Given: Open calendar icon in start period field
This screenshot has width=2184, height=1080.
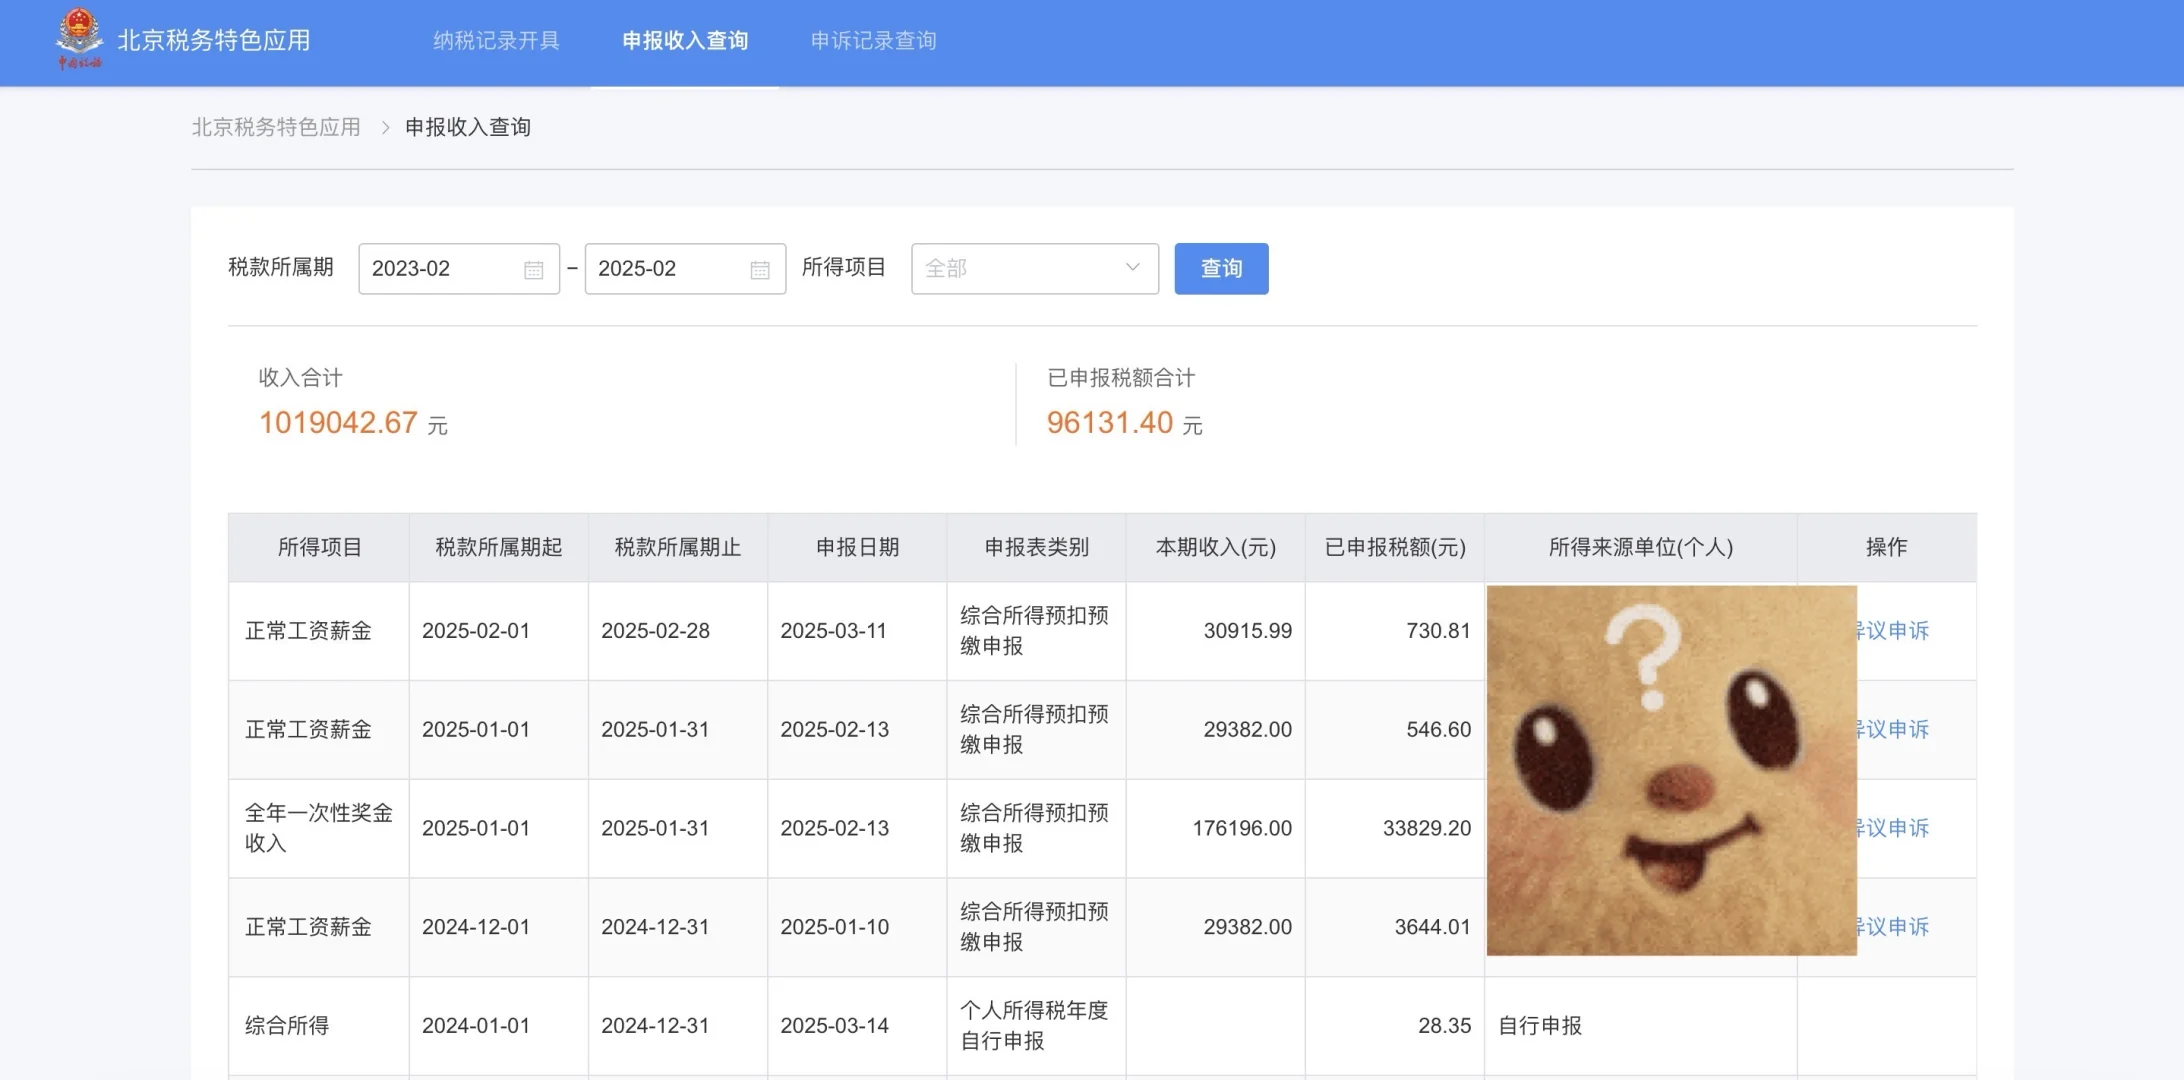Looking at the screenshot, I should pyautogui.click(x=533, y=270).
